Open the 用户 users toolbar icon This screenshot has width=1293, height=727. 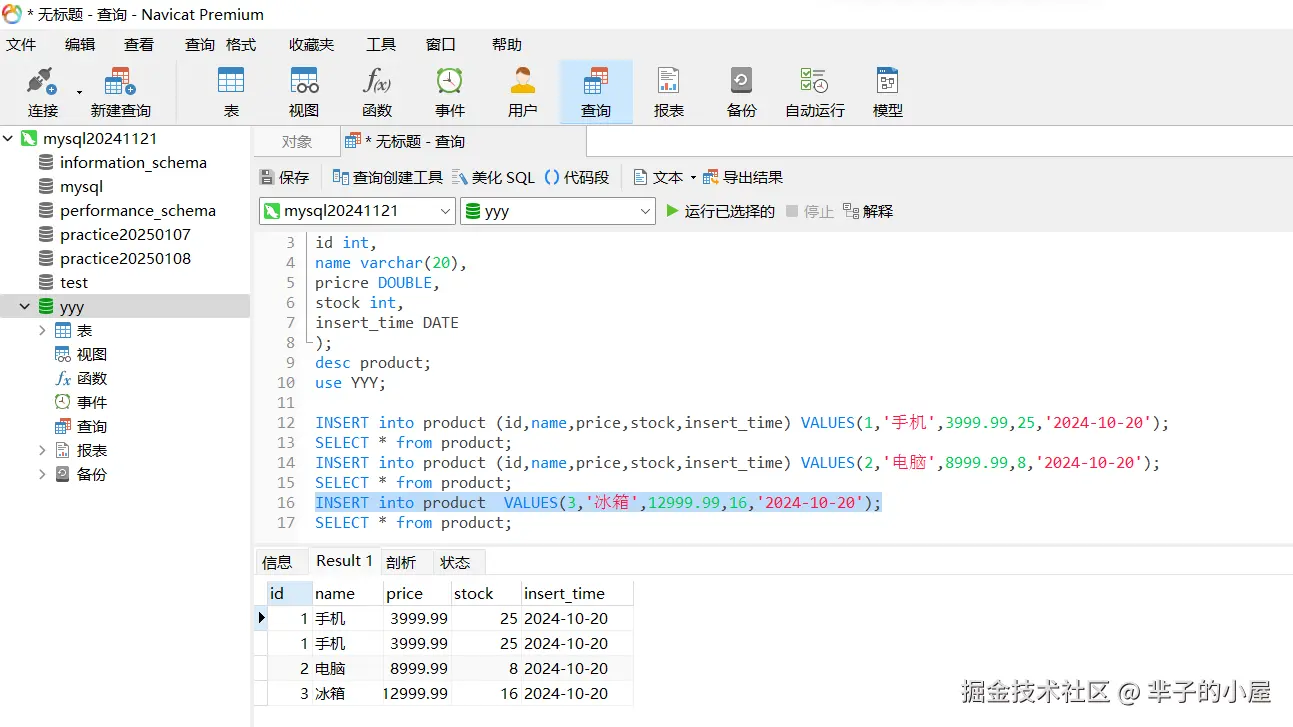[x=523, y=92]
